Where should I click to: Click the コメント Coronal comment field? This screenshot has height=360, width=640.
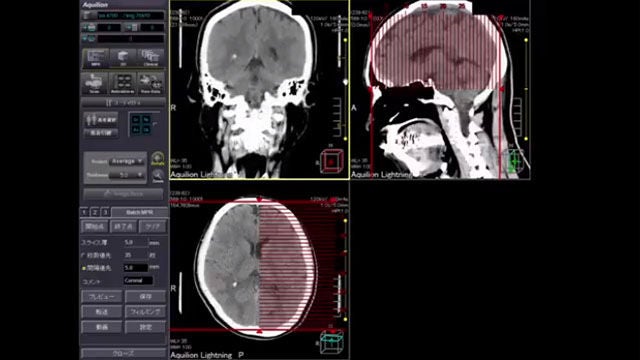pos(138,281)
